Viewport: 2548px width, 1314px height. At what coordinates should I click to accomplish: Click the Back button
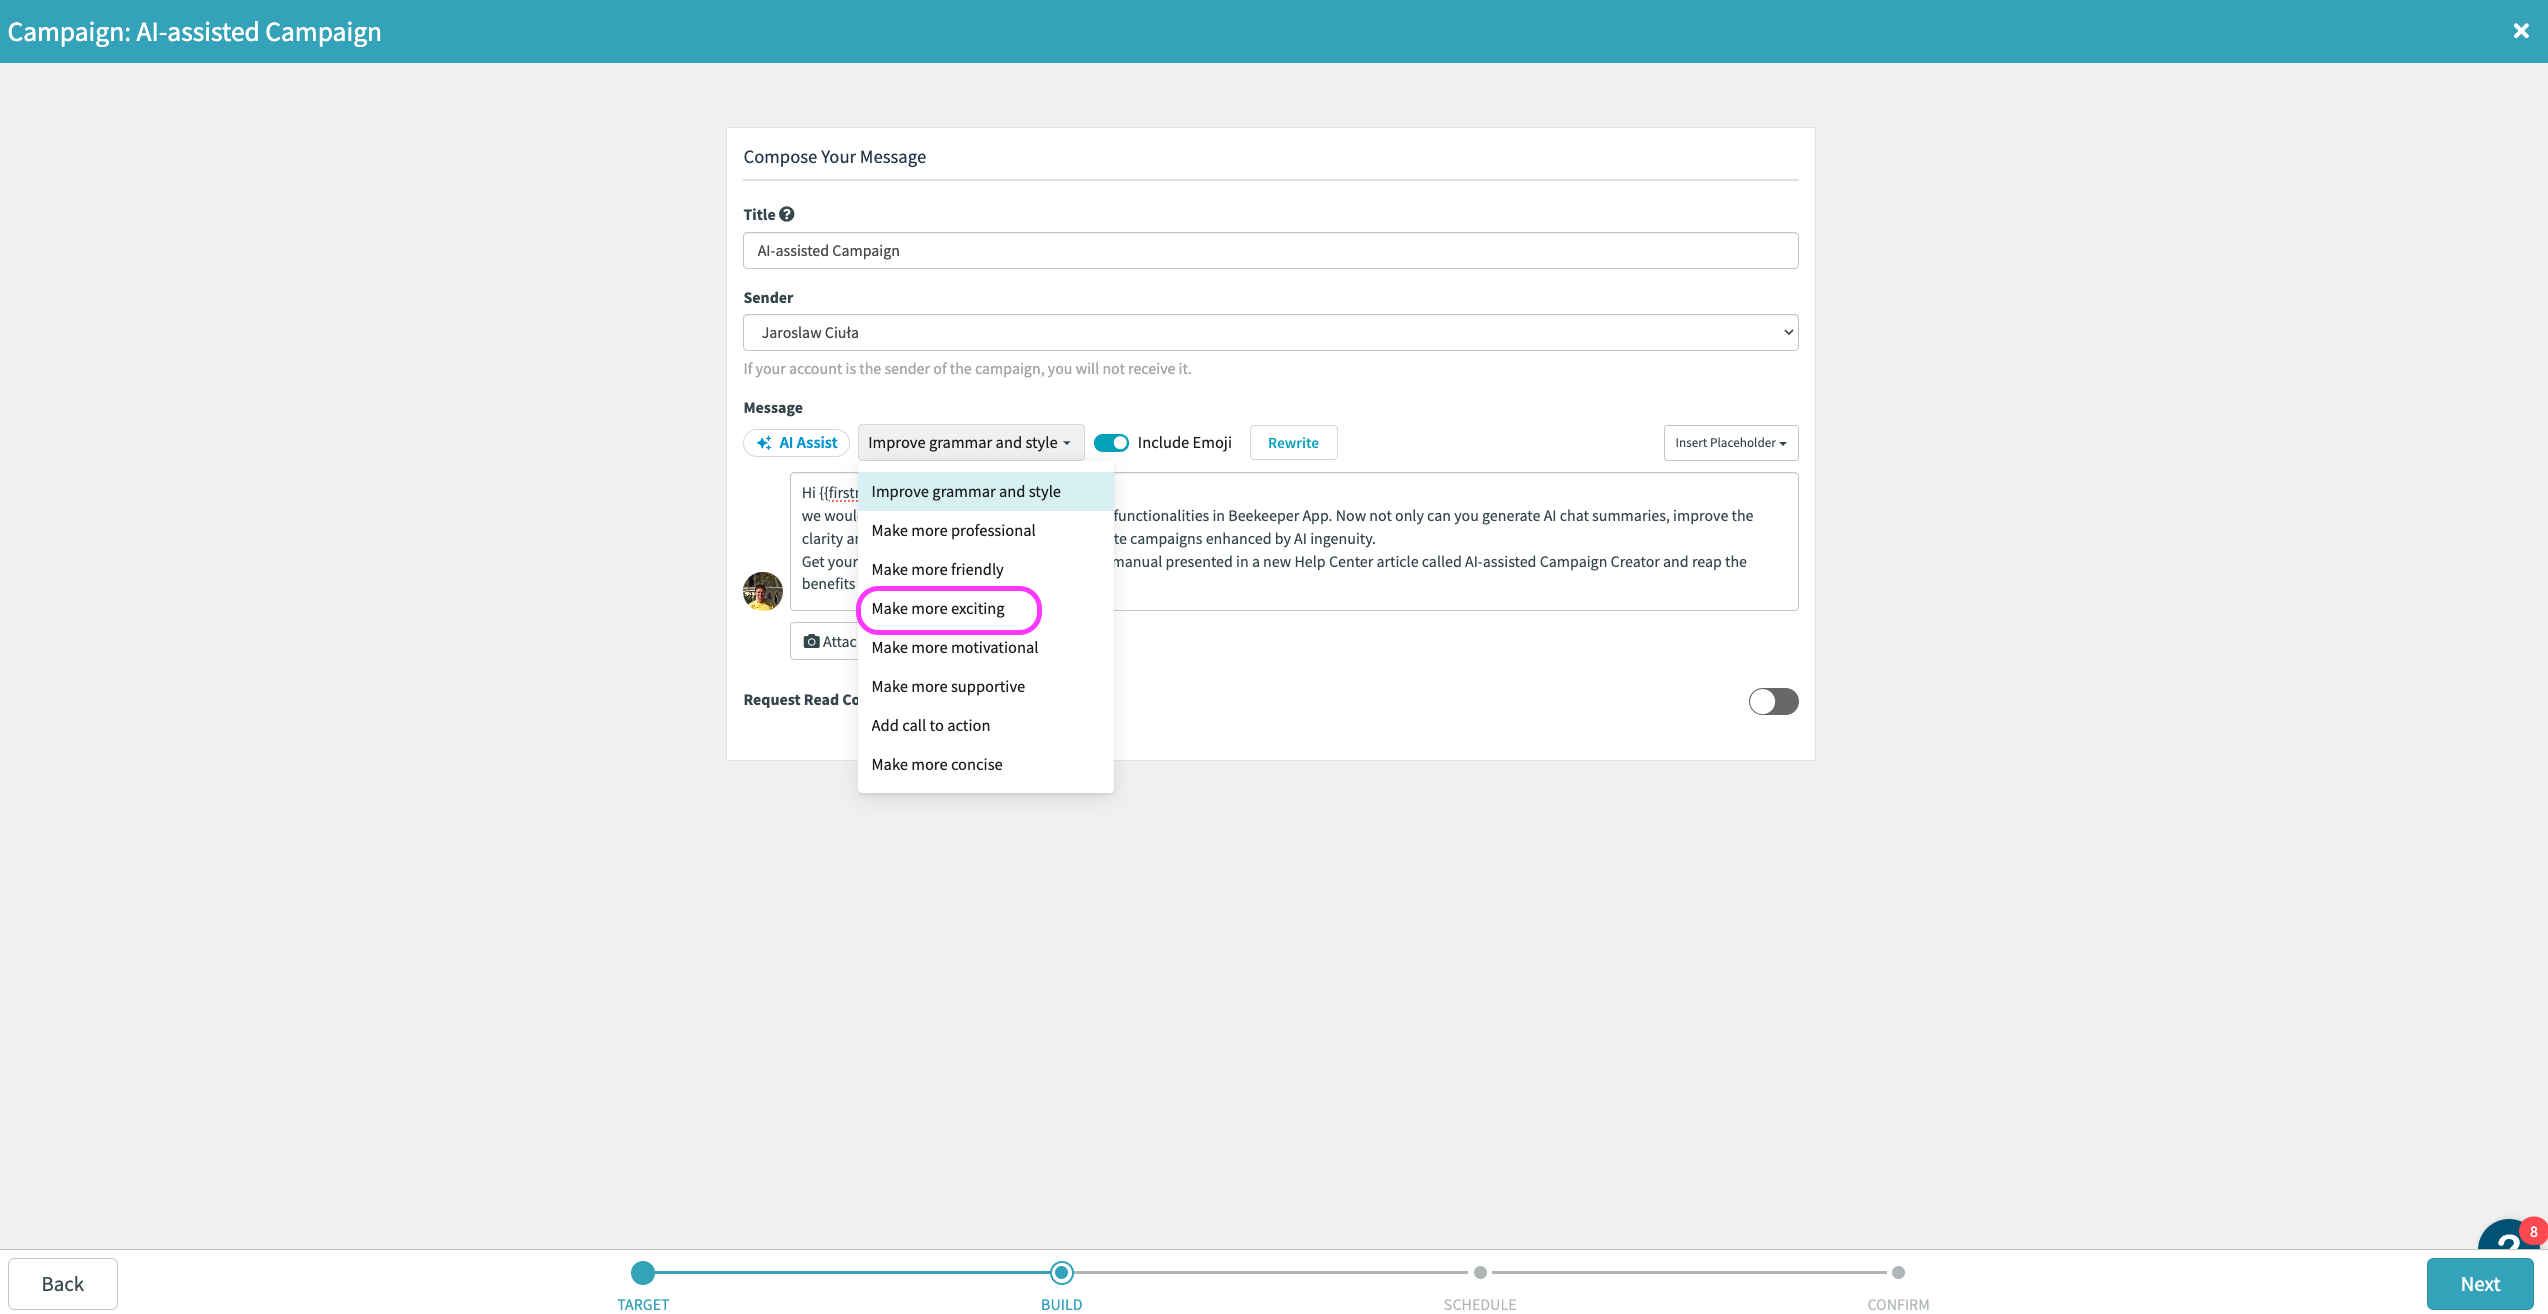[x=63, y=1284]
